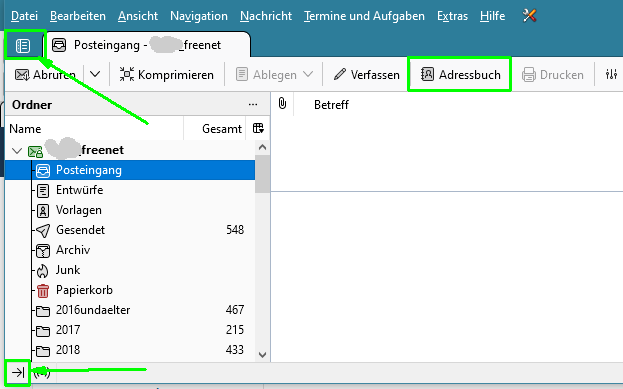Click the Ablegen toolbar button
The width and height of the screenshot is (623, 389).
(x=266, y=74)
